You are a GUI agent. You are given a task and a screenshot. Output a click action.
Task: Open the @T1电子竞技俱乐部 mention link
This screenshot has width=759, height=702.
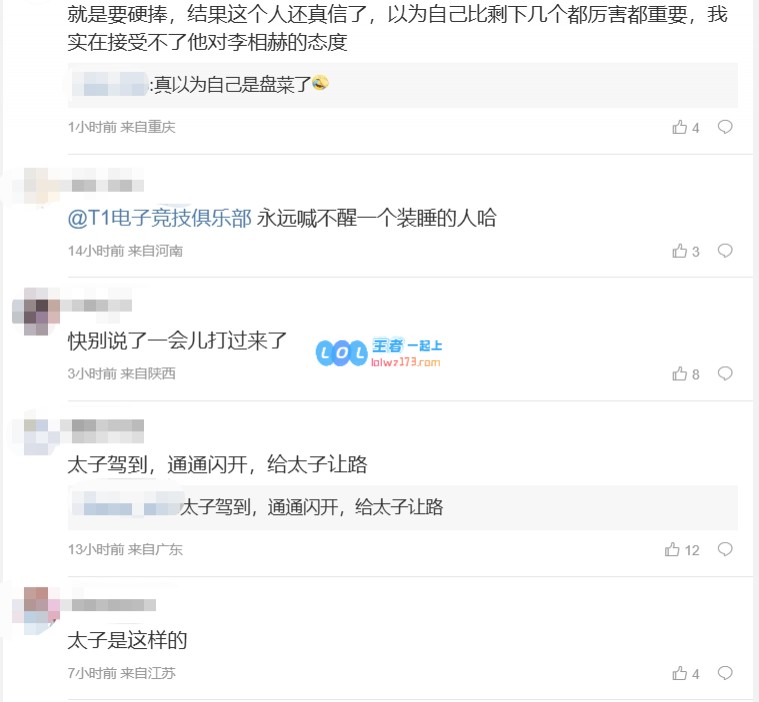160,218
